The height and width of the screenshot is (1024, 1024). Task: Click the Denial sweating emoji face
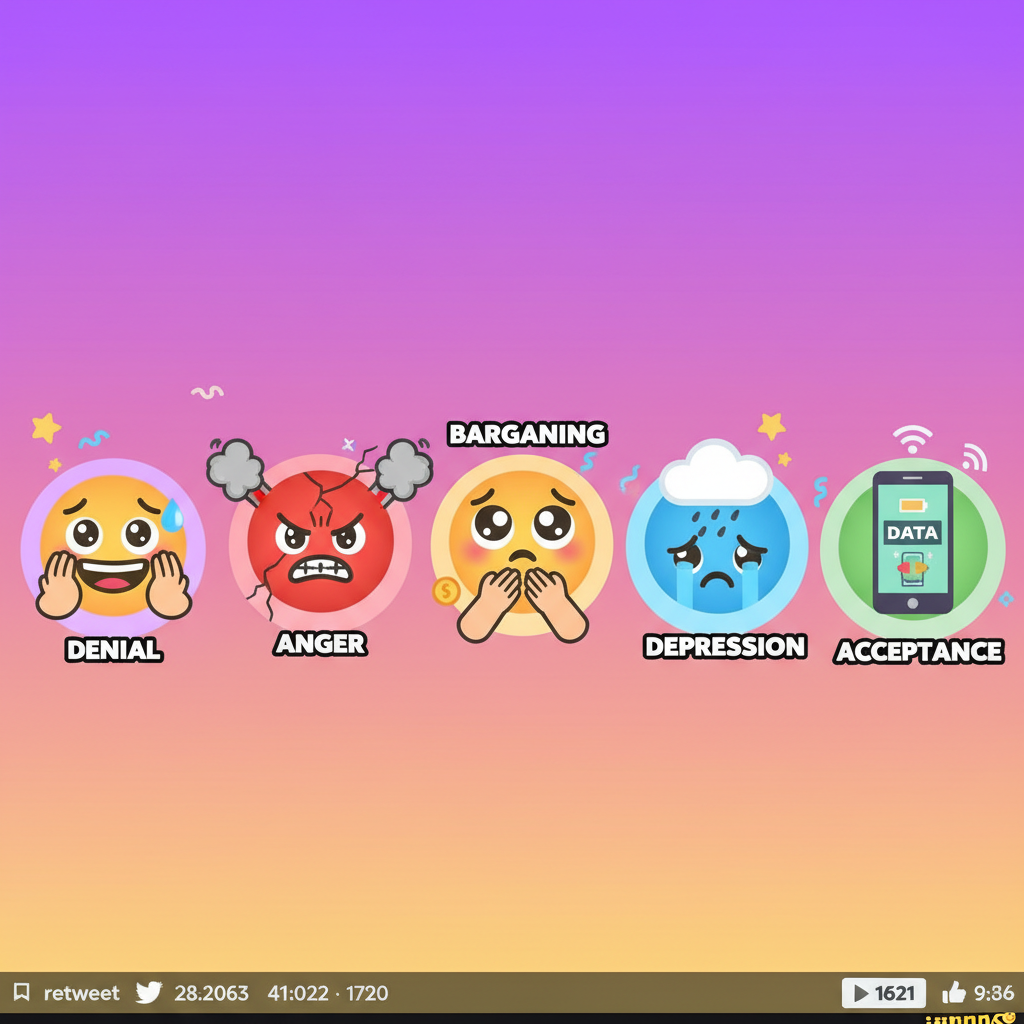pyautogui.click(x=113, y=547)
